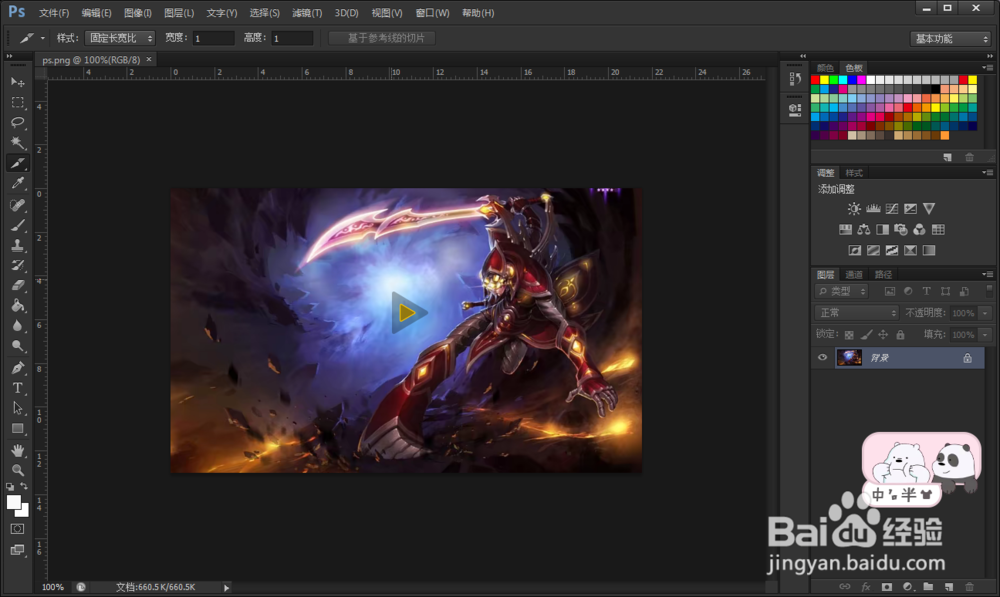Open layer fx styles button
Viewport: 1000px width, 597px height.
(865, 587)
